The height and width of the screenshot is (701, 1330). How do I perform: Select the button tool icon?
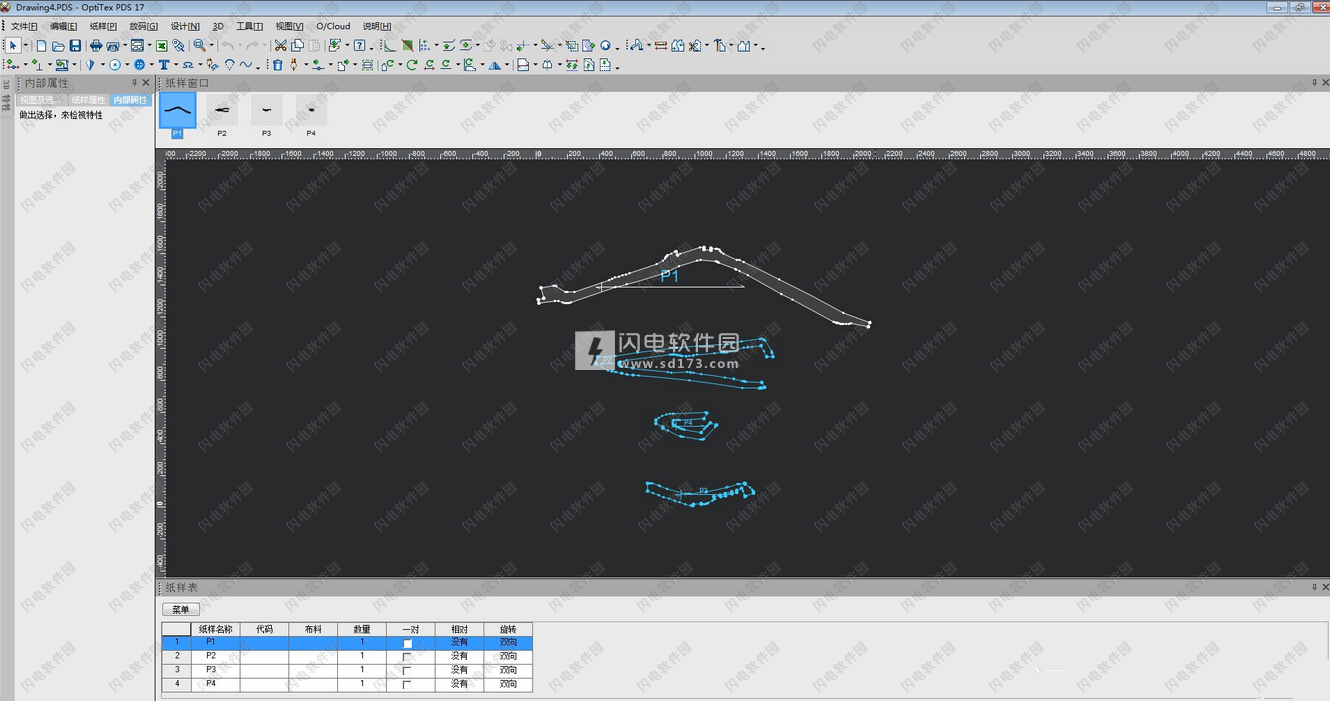(139, 65)
